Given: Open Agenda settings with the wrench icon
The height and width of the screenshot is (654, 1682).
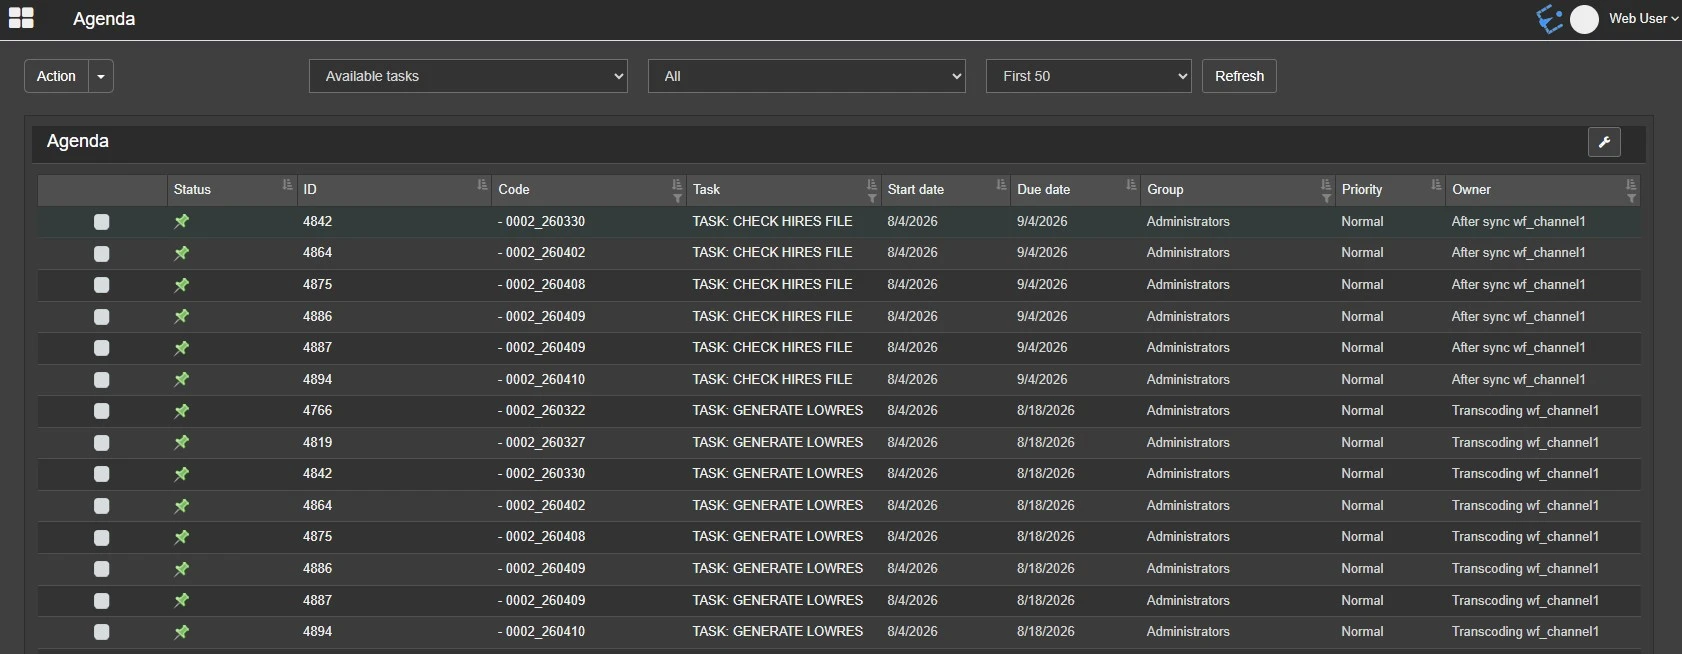Looking at the screenshot, I should [x=1604, y=142].
